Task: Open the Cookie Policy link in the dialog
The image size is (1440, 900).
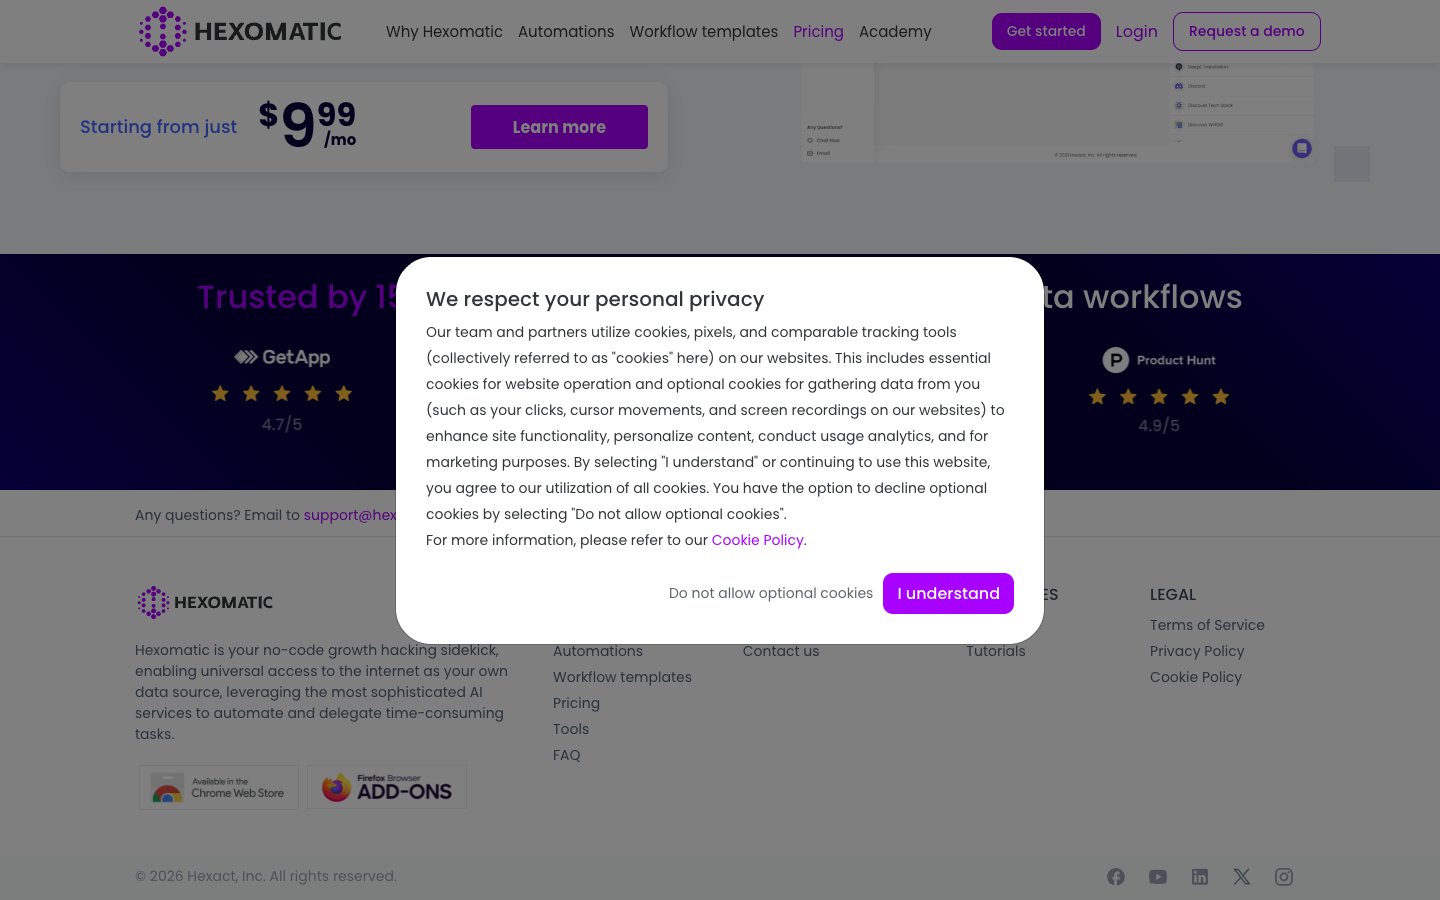Action: [757, 540]
